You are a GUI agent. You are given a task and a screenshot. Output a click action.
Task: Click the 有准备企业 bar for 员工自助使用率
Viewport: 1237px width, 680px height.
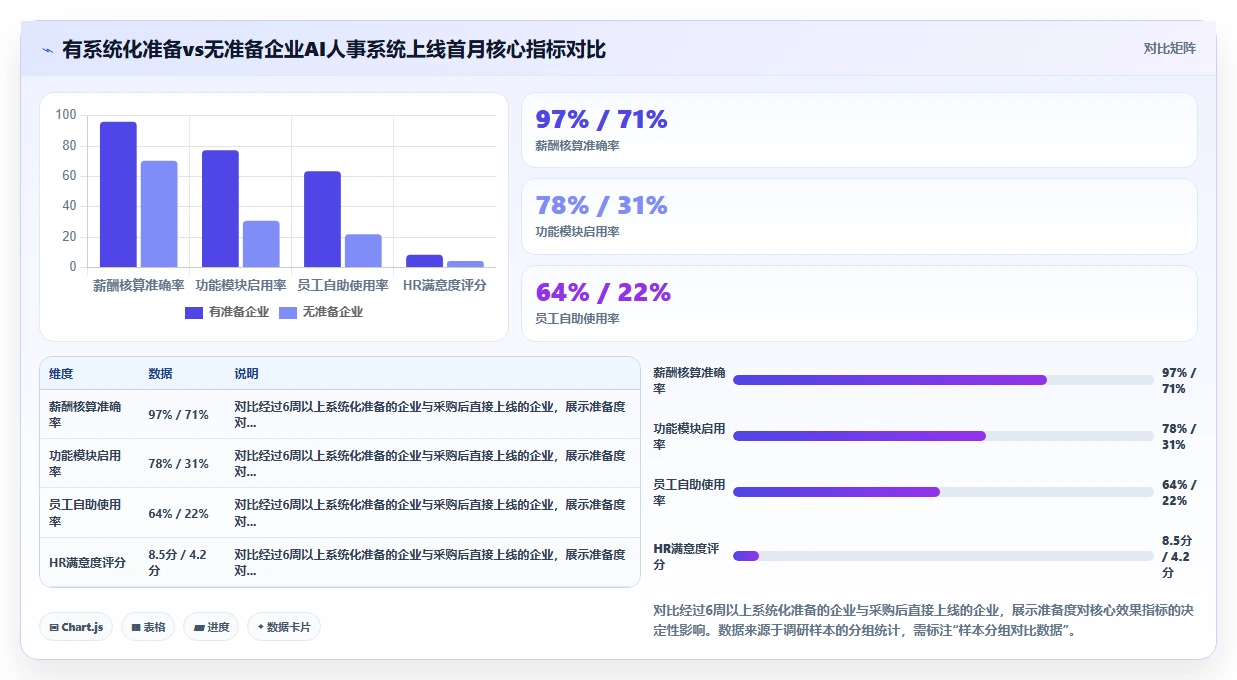click(x=322, y=219)
